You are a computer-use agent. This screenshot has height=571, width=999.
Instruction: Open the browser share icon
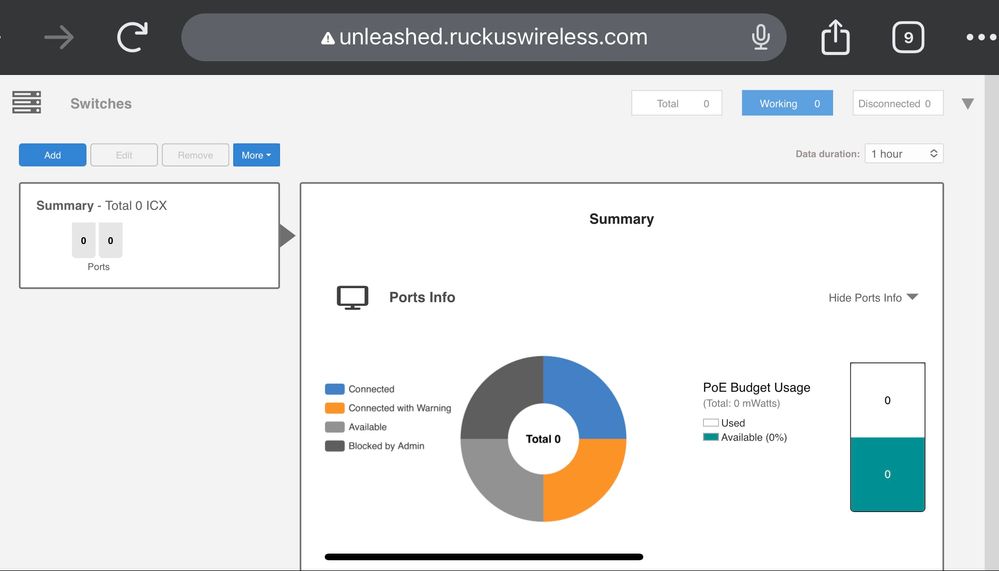835,38
